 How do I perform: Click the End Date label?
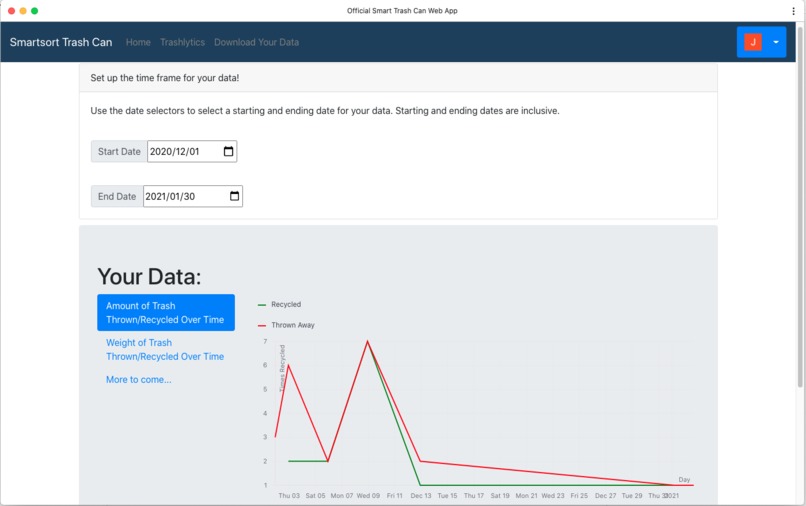[x=117, y=196]
